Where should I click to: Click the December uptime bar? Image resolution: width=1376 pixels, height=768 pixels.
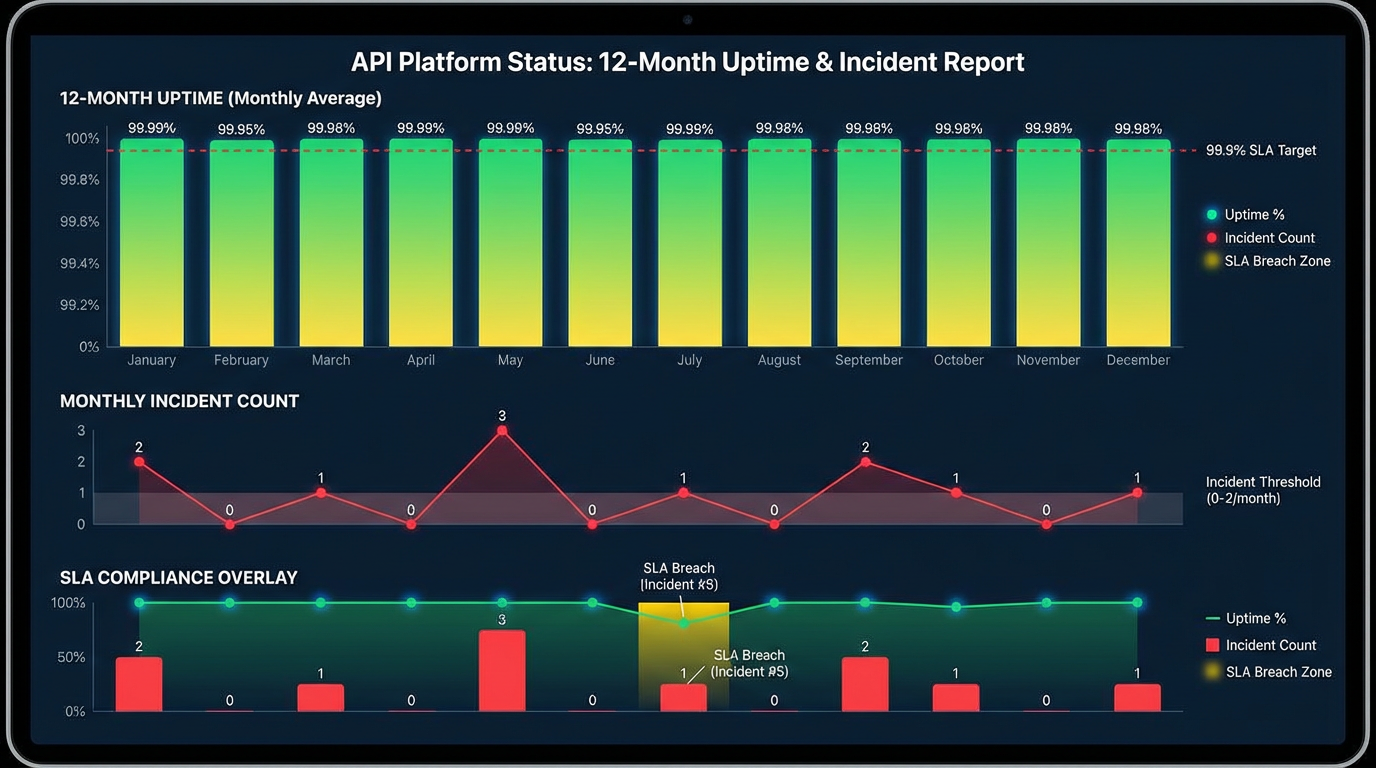click(1138, 243)
